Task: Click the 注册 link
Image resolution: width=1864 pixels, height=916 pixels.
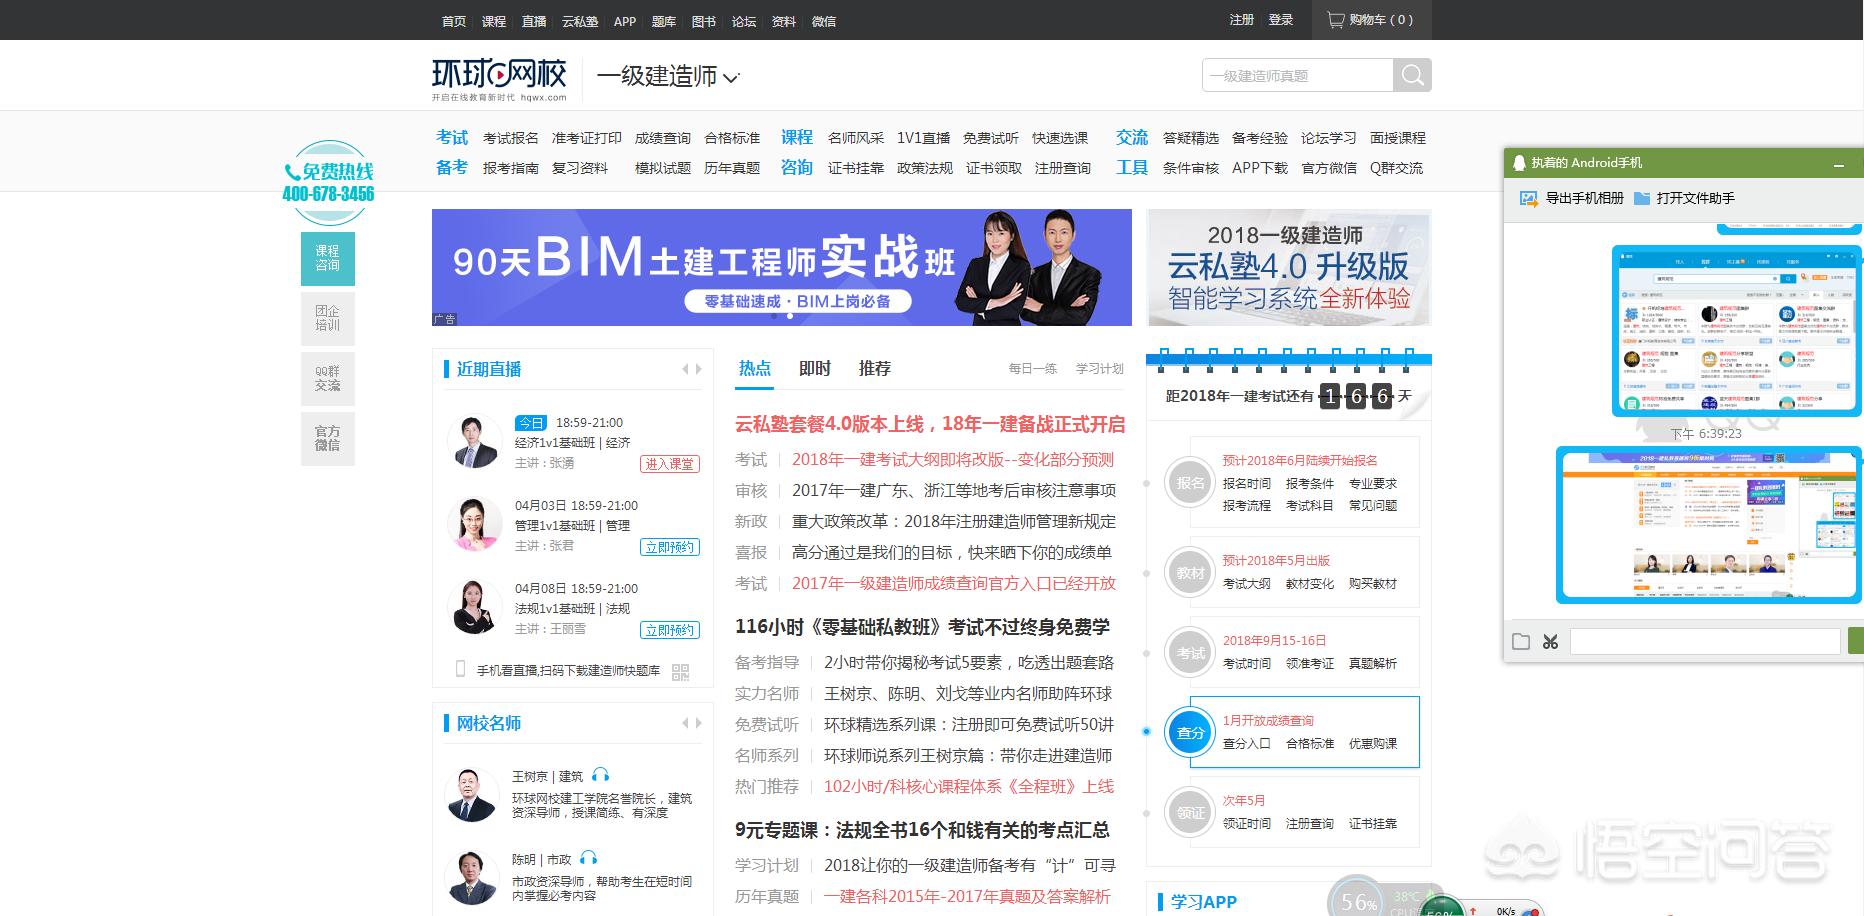Action: (1242, 20)
